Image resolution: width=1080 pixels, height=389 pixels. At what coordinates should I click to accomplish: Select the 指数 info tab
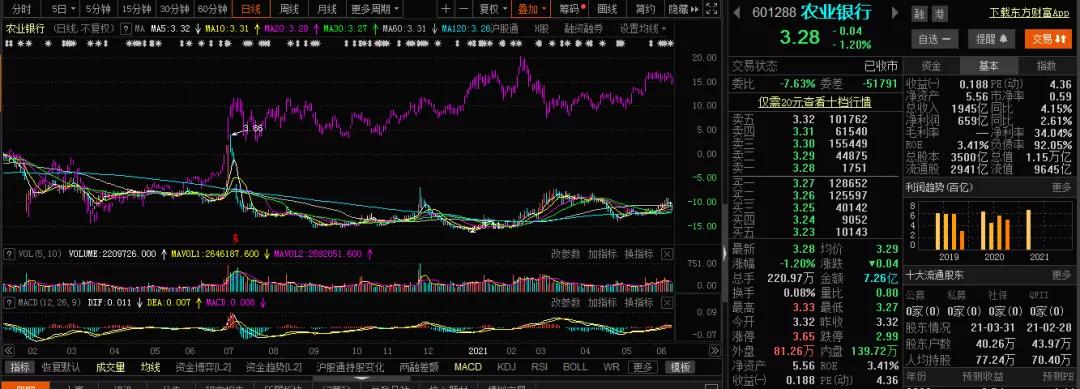tap(1046, 66)
